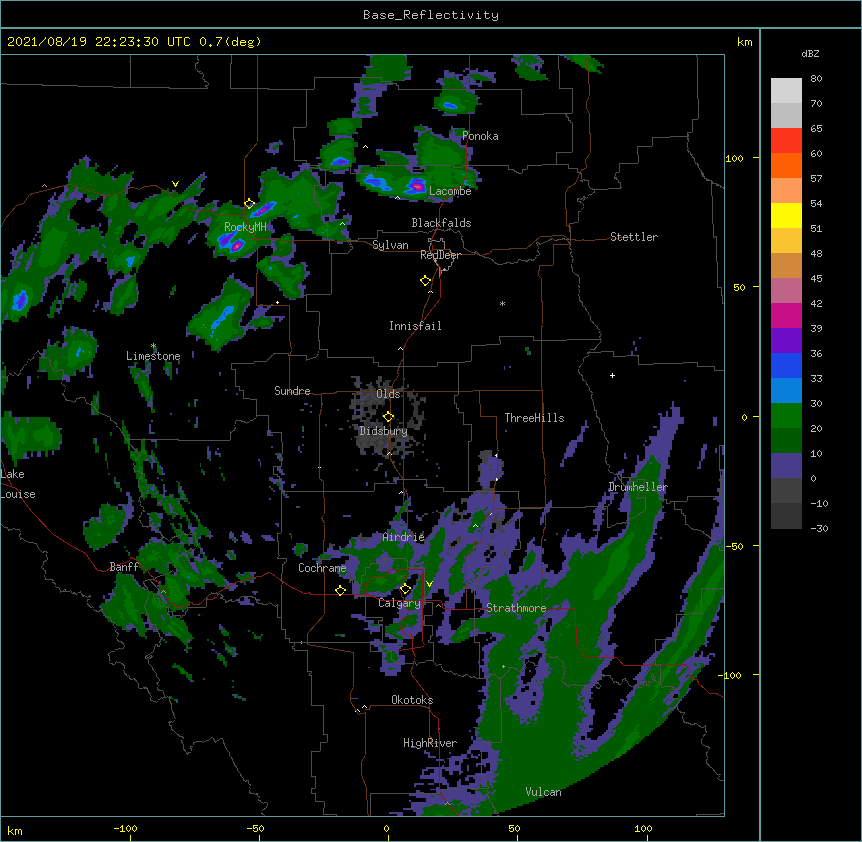The height and width of the screenshot is (842, 862).
Task: Click the Blackfalds city label
Action: point(441,223)
